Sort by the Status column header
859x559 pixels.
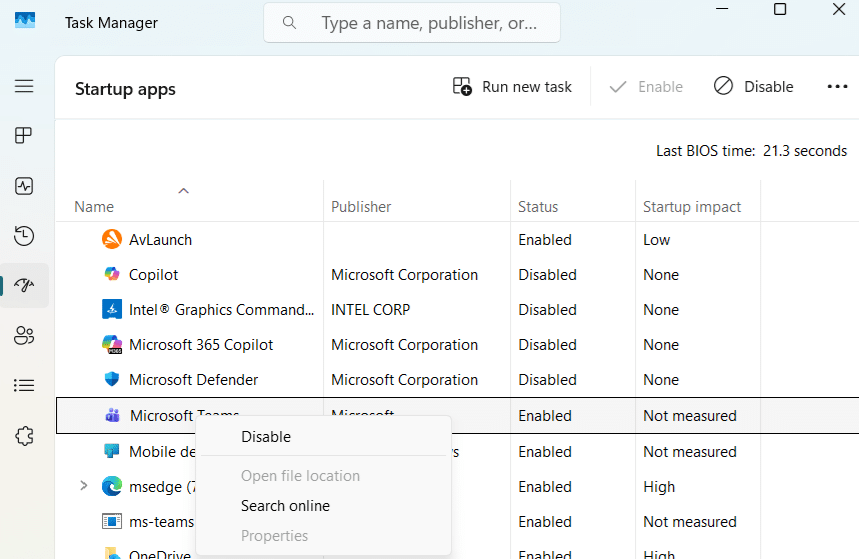tap(538, 207)
